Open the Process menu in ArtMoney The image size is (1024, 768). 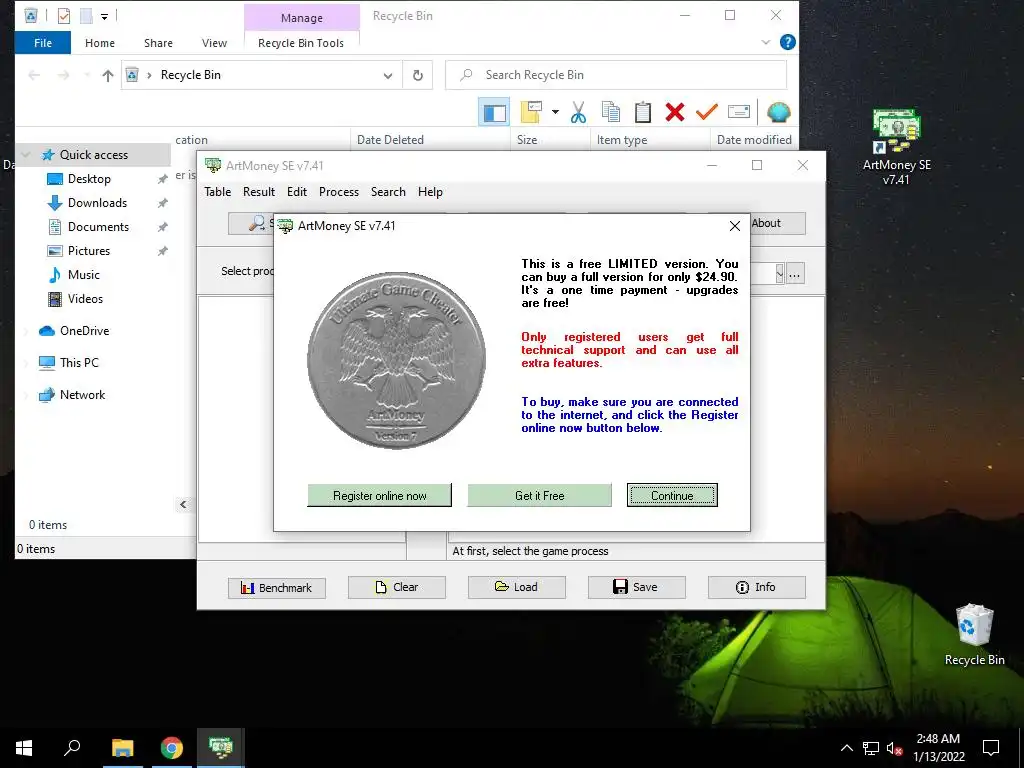(x=339, y=192)
